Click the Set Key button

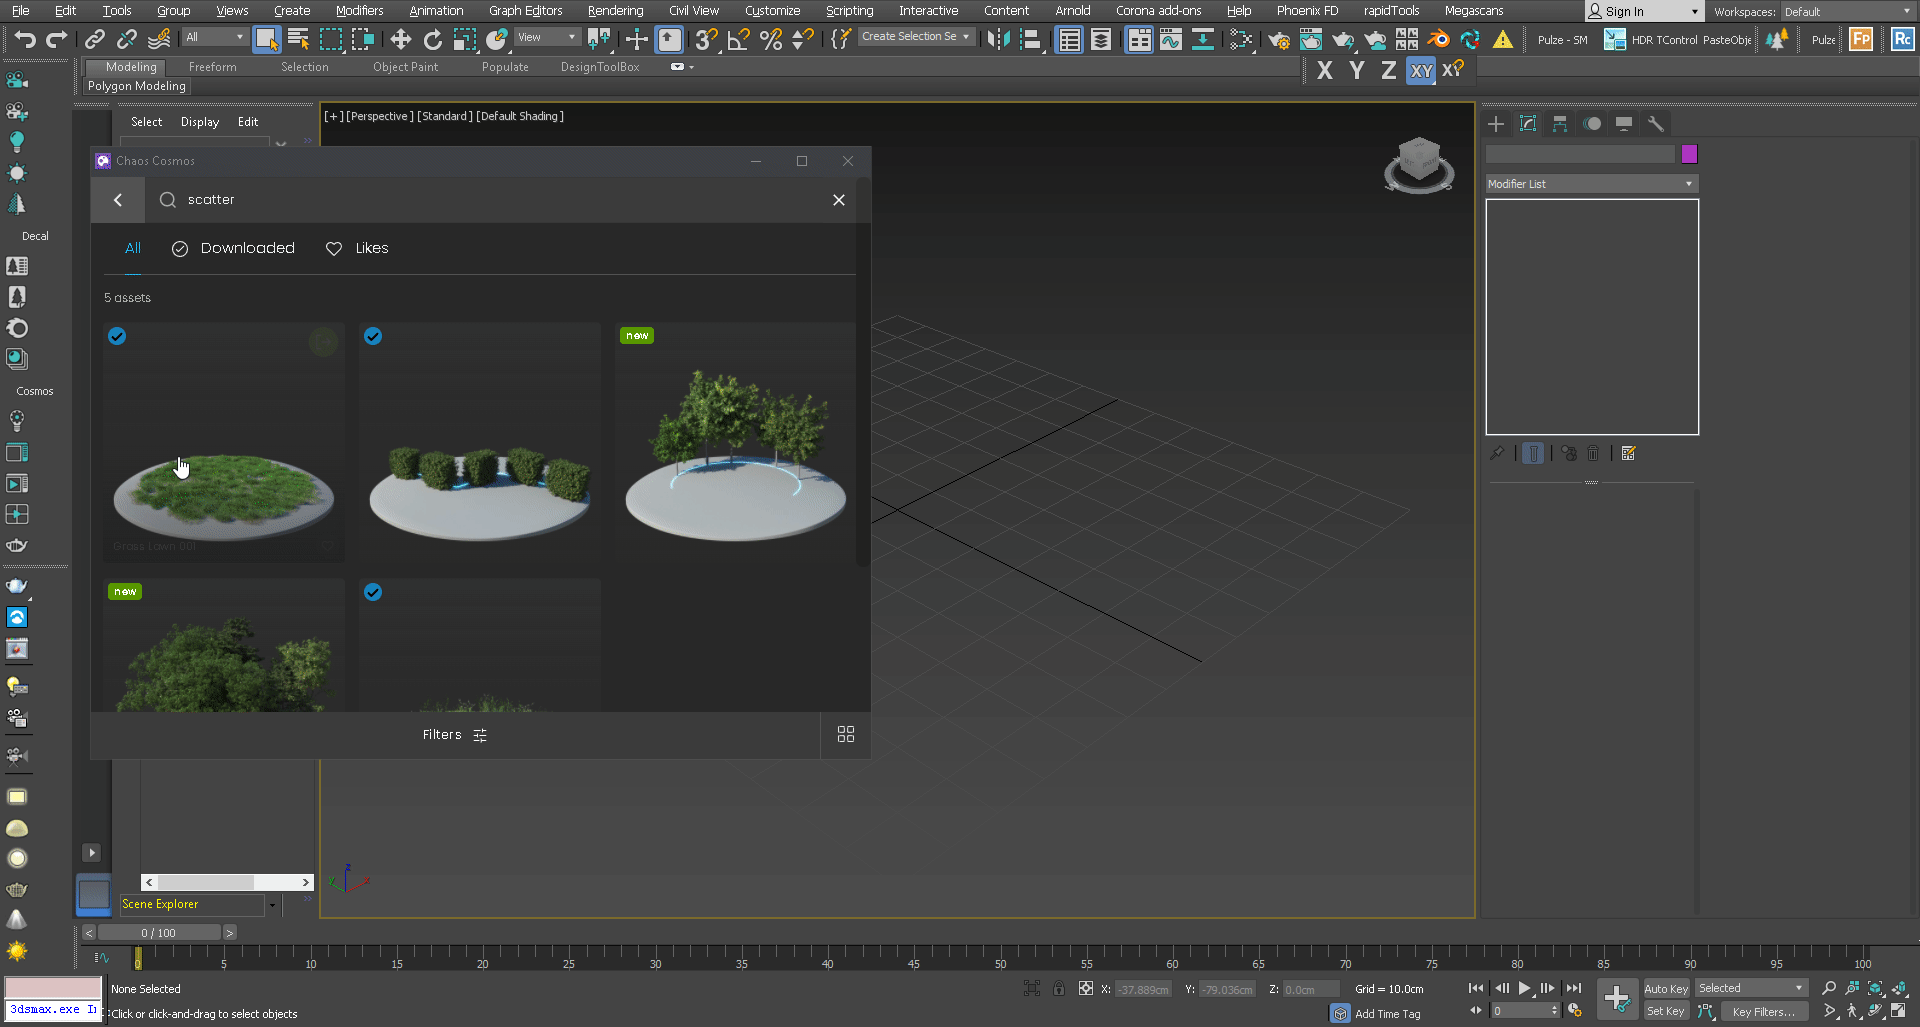(x=1665, y=1011)
